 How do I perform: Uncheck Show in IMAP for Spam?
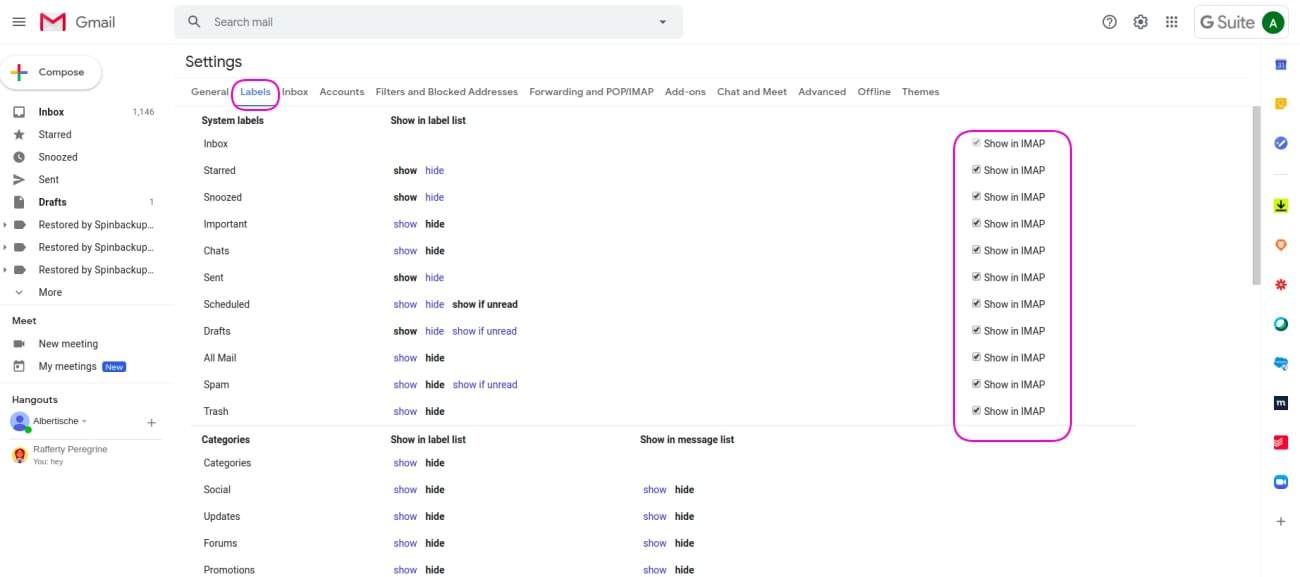coord(976,383)
